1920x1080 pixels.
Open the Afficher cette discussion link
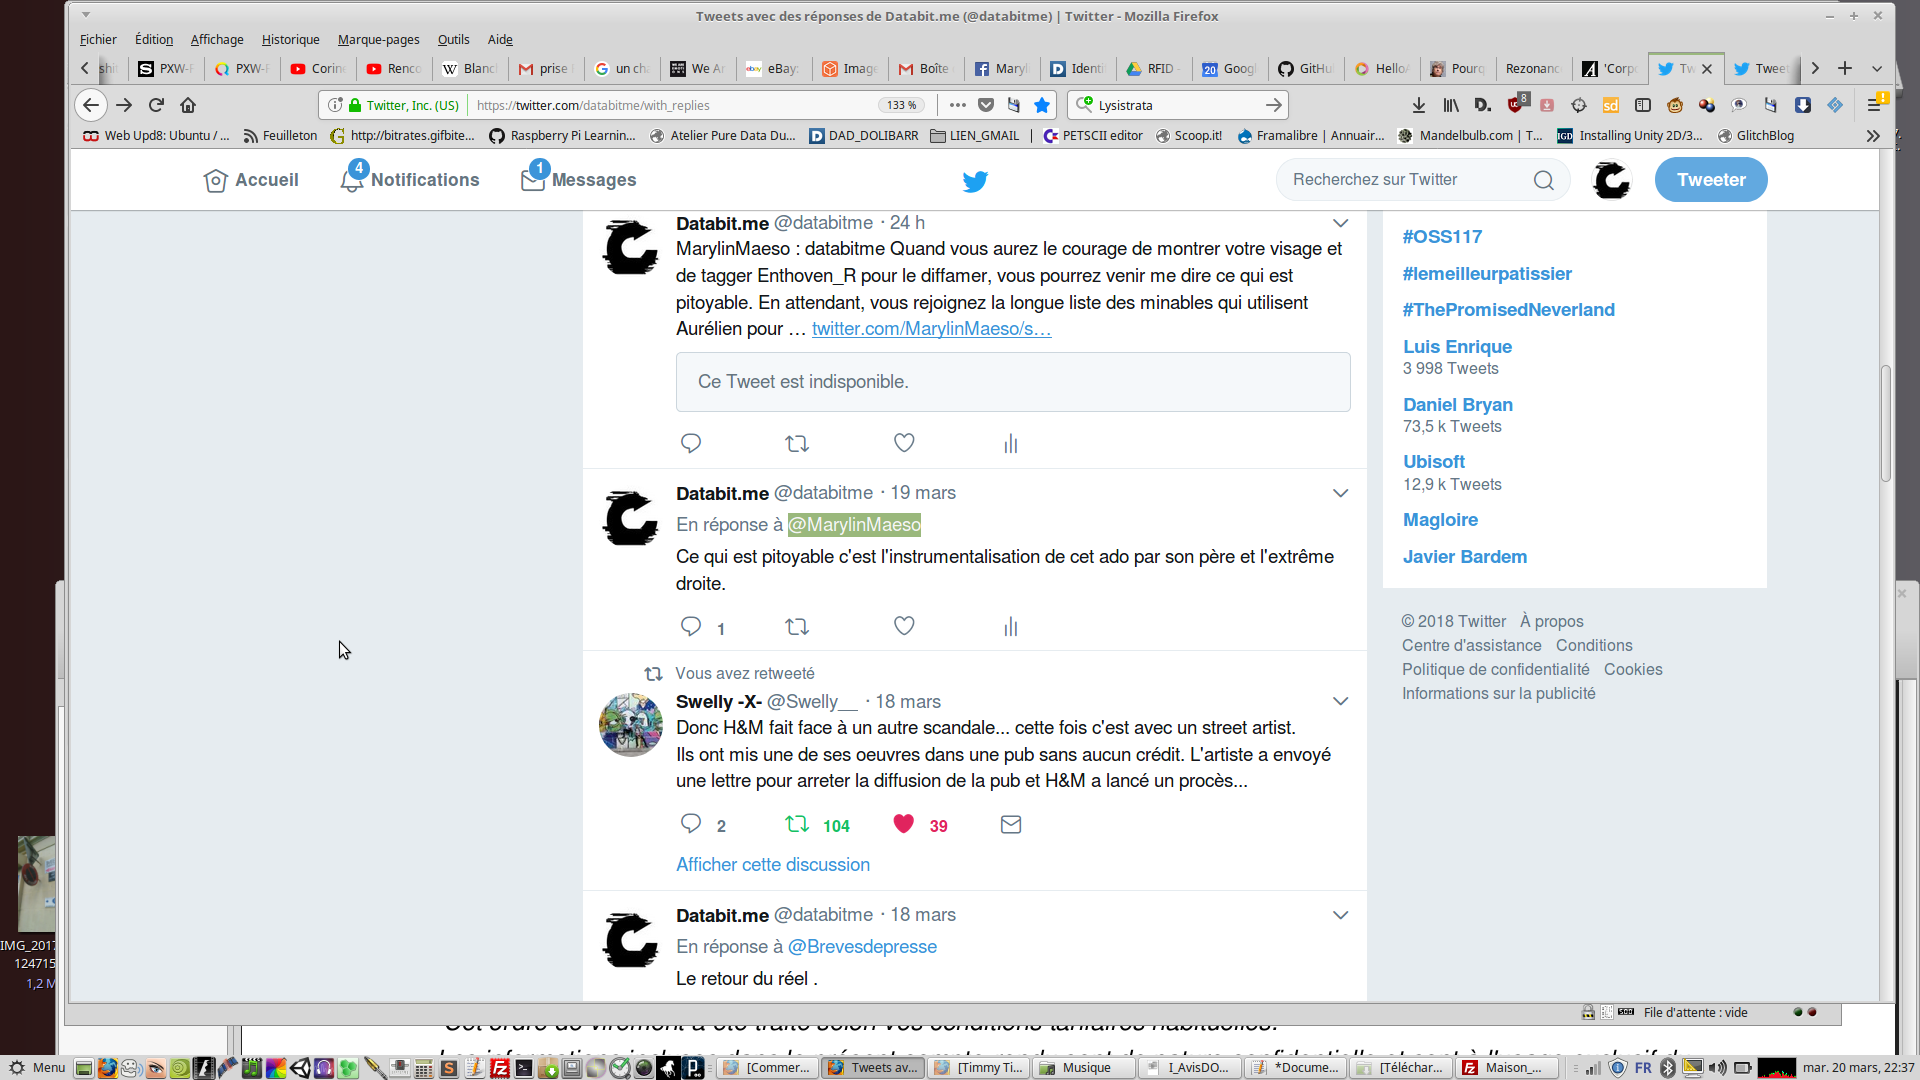(772, 864)
